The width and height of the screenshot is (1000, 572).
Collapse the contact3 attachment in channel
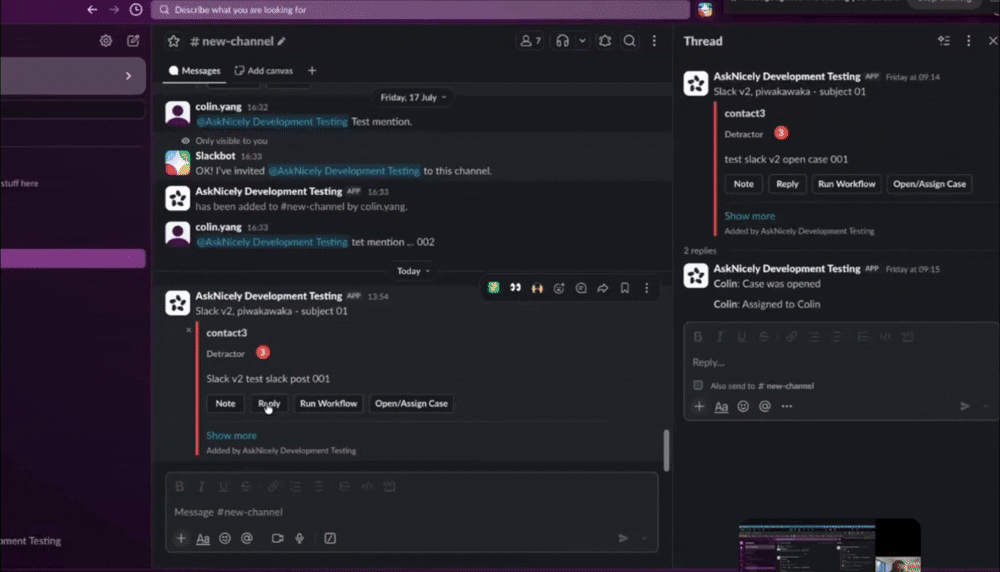(189, 330)
